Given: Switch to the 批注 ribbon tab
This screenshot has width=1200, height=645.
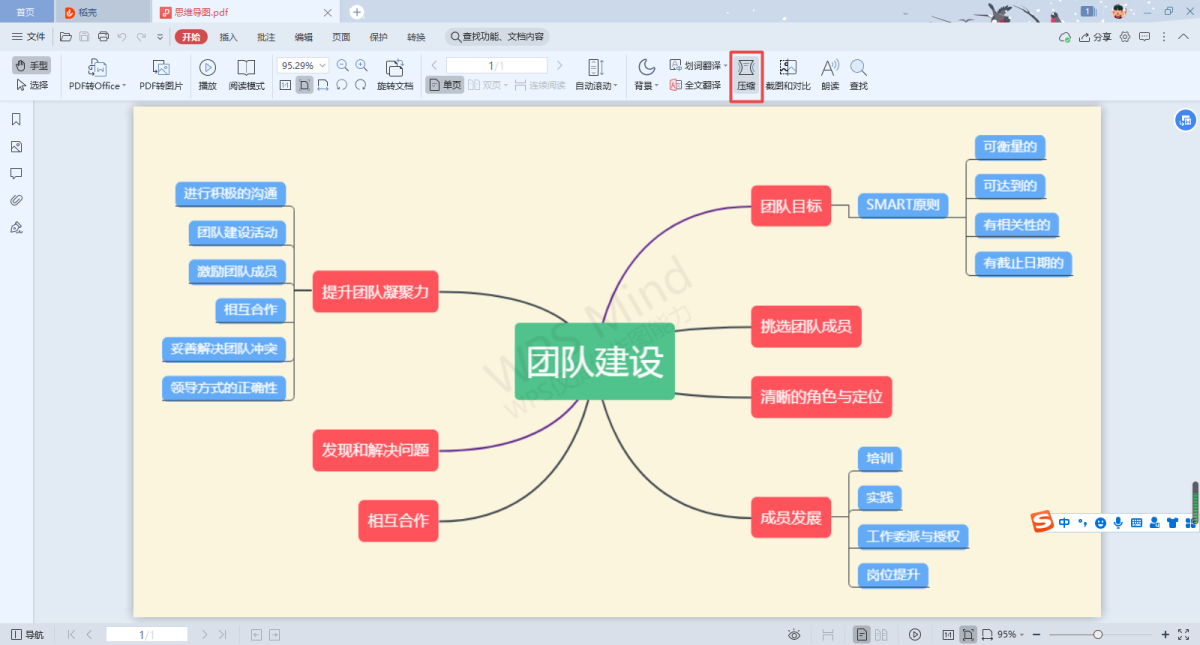Looking at the screenshot, I should pos(265,37).
